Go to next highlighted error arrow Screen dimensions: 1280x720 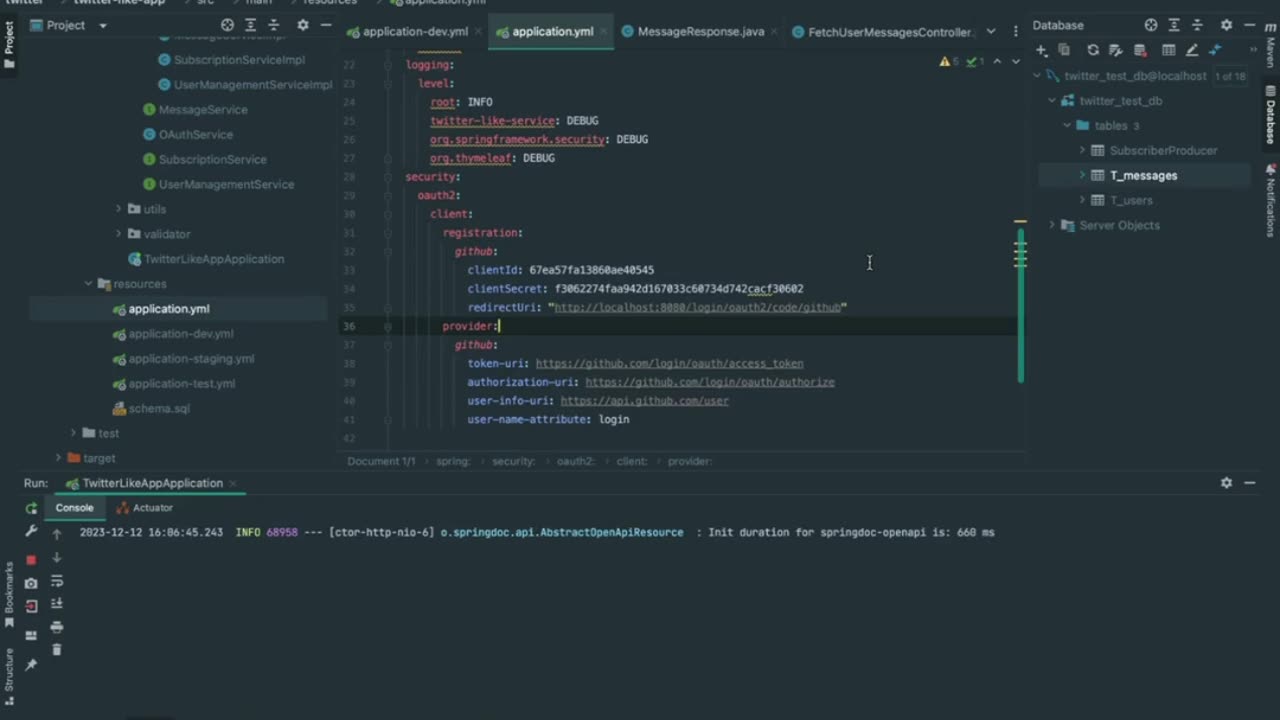click(x=1016, y=61)
